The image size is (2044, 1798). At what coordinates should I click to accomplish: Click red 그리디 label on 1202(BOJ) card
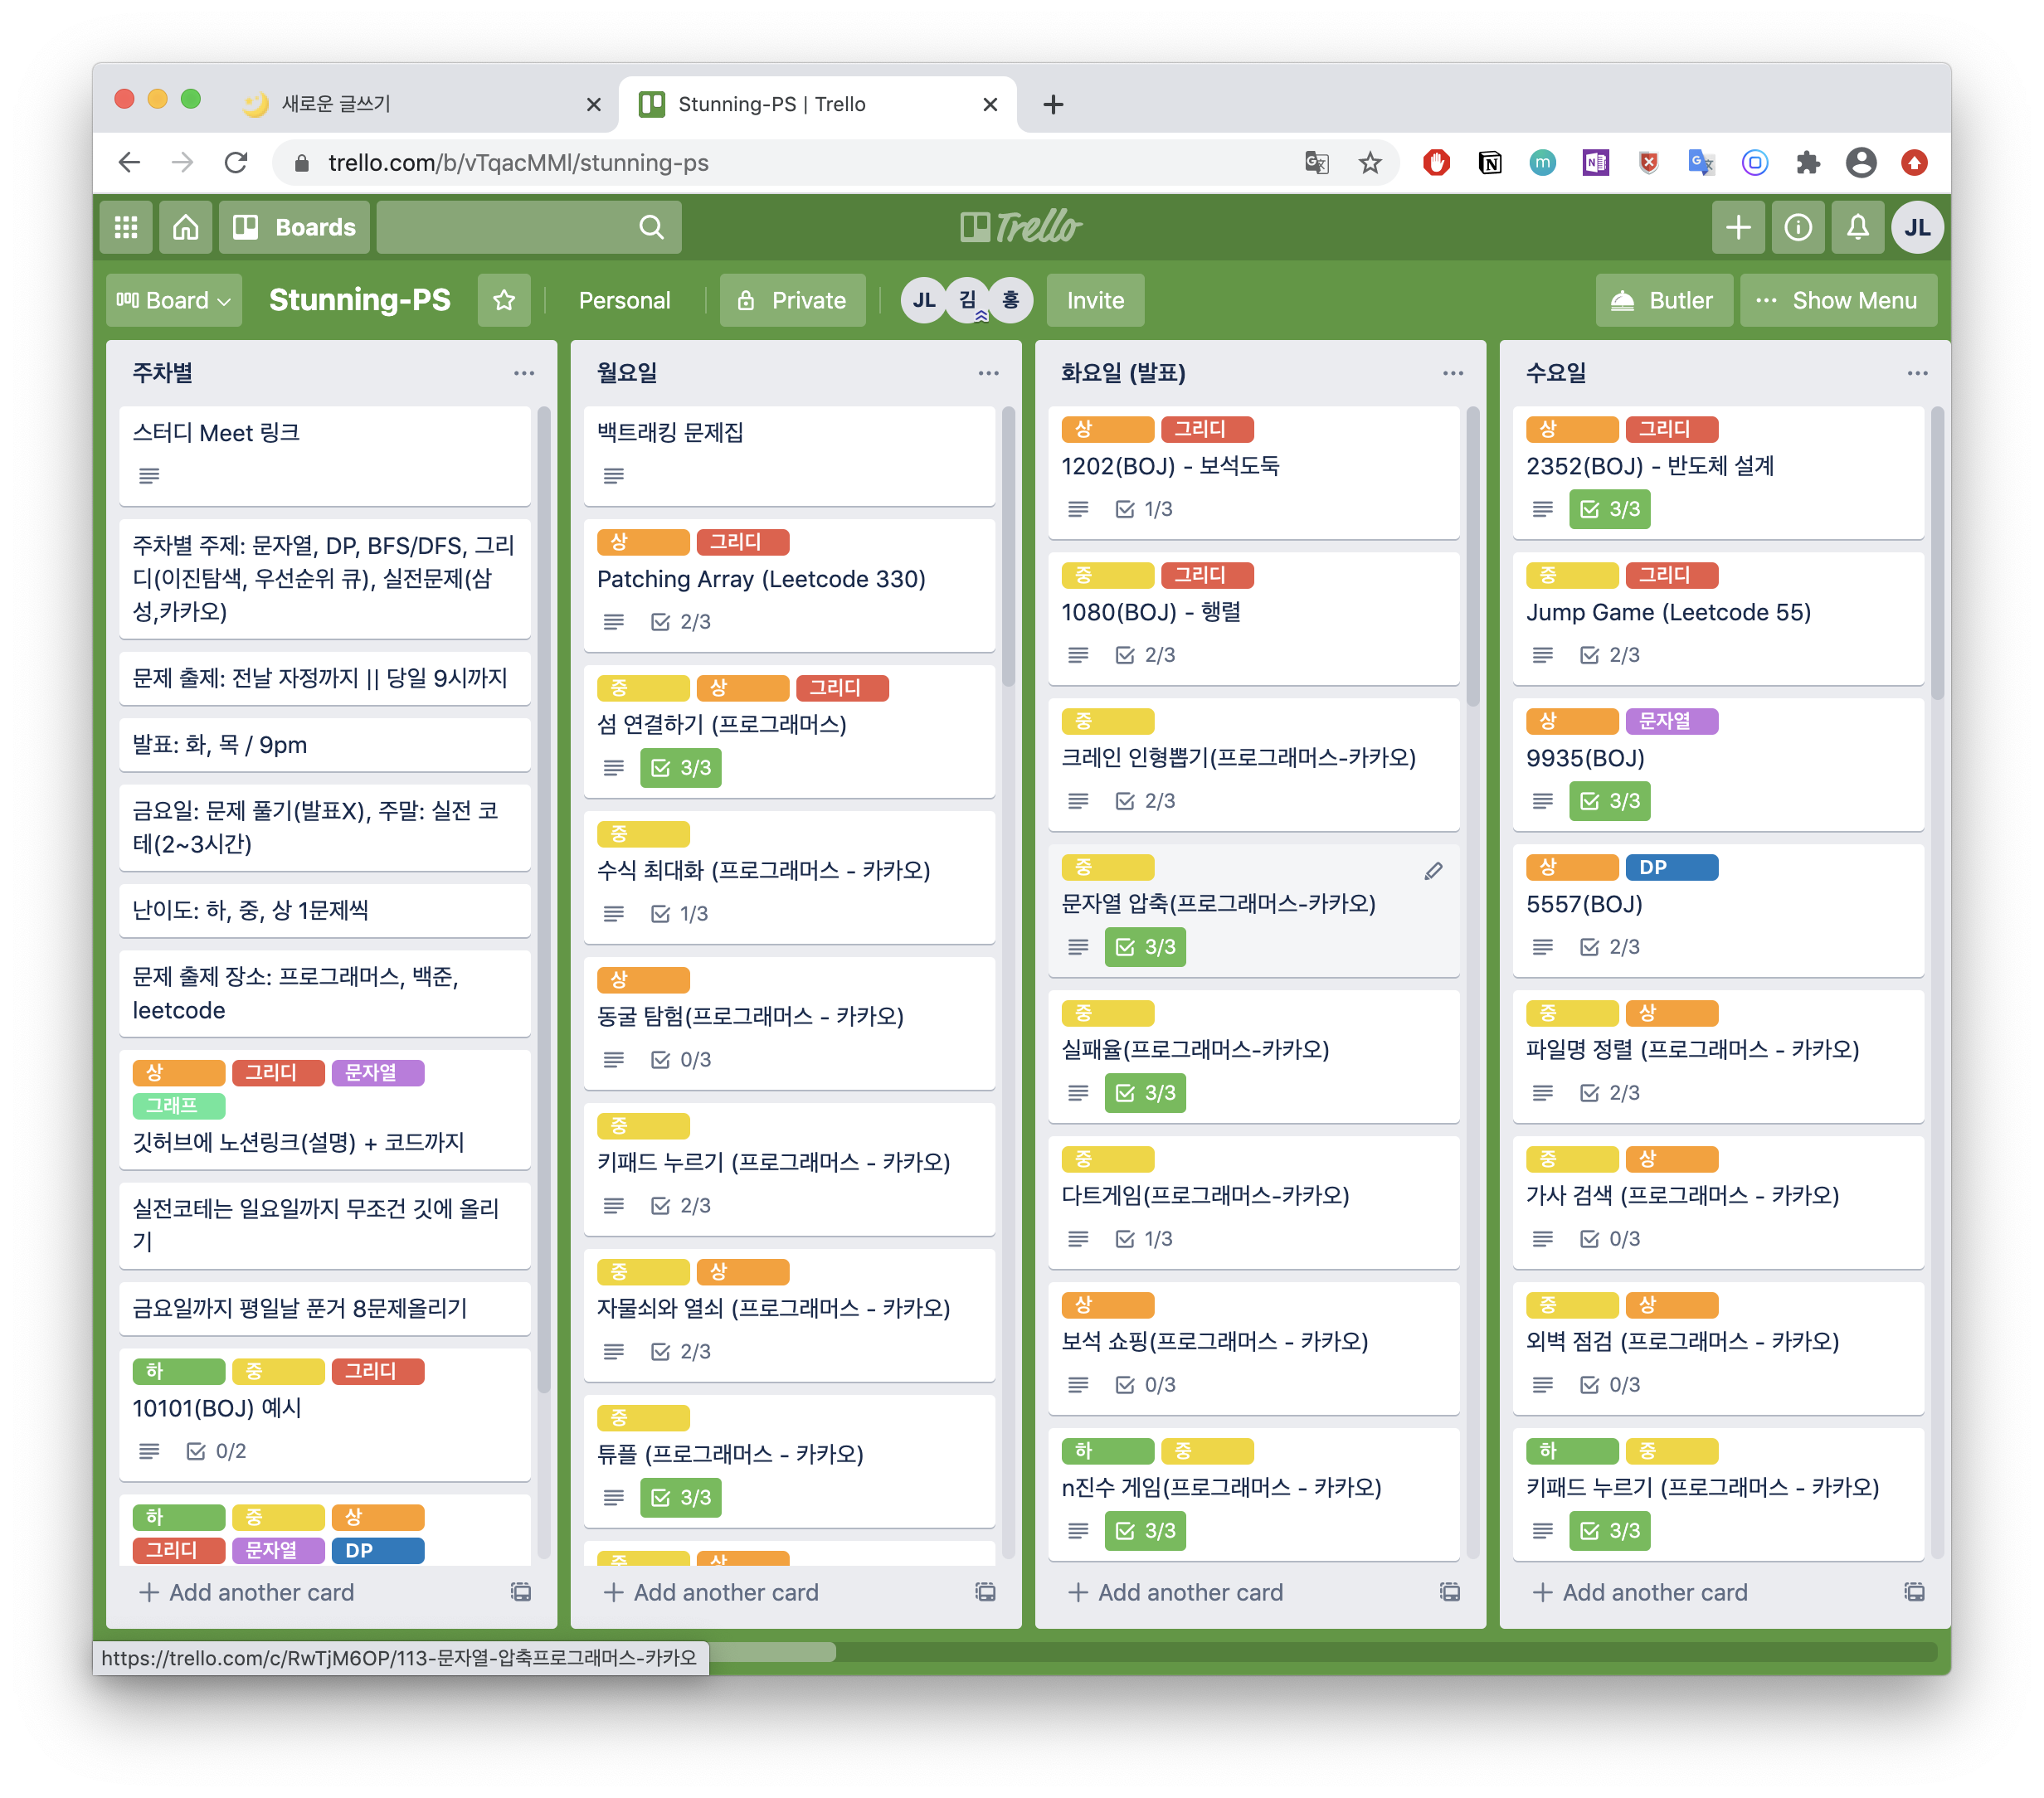click(x=1206, y=429)
